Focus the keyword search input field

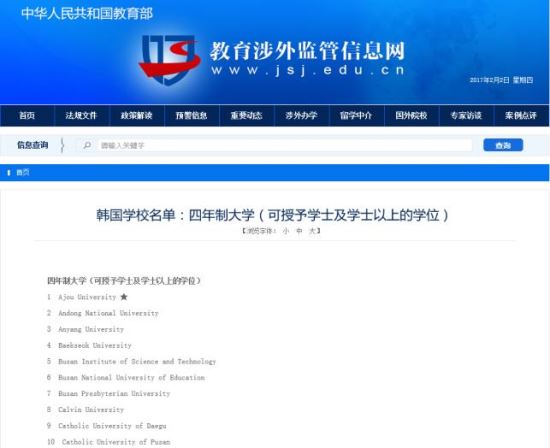(275, 145)
